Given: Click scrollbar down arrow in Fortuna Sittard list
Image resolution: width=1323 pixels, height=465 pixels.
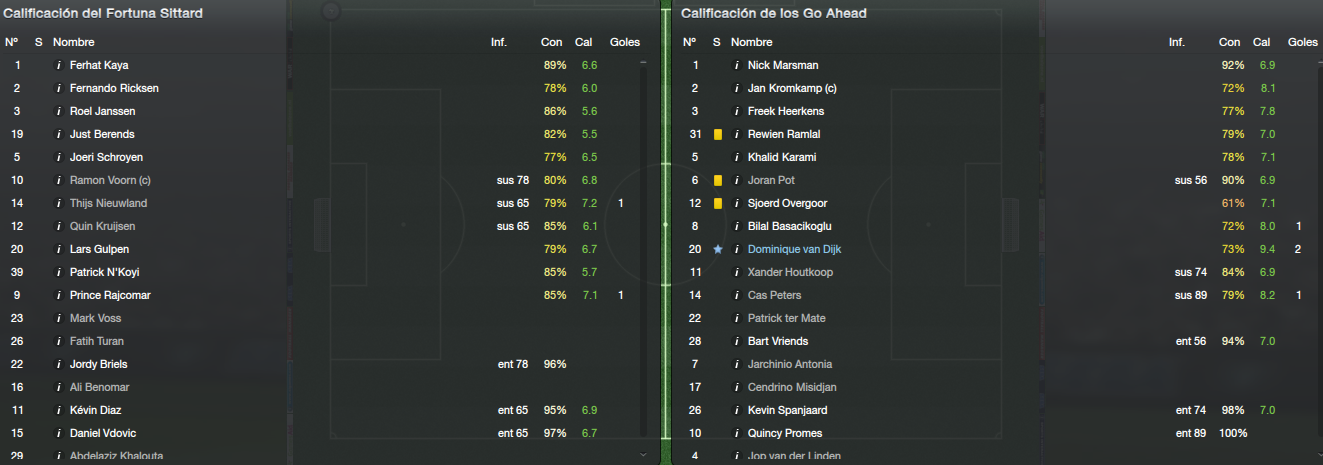Looking at the screenshot, I should point(643,454).
